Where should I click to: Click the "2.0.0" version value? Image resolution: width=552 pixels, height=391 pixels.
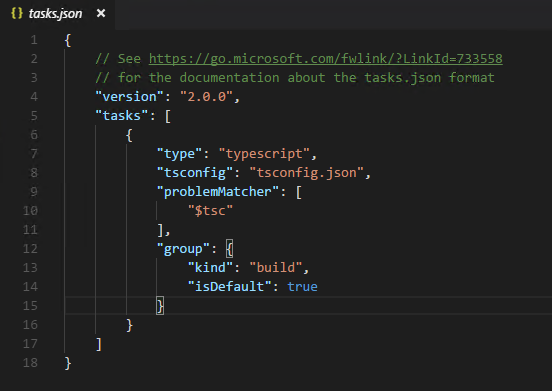[x=207, y=96]
